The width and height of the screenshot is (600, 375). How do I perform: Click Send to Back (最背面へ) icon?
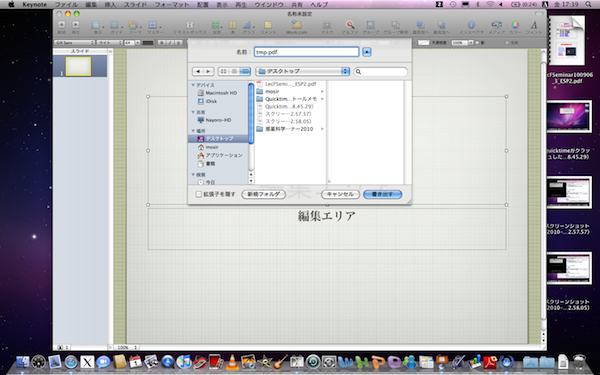click(x=441, y=25)
